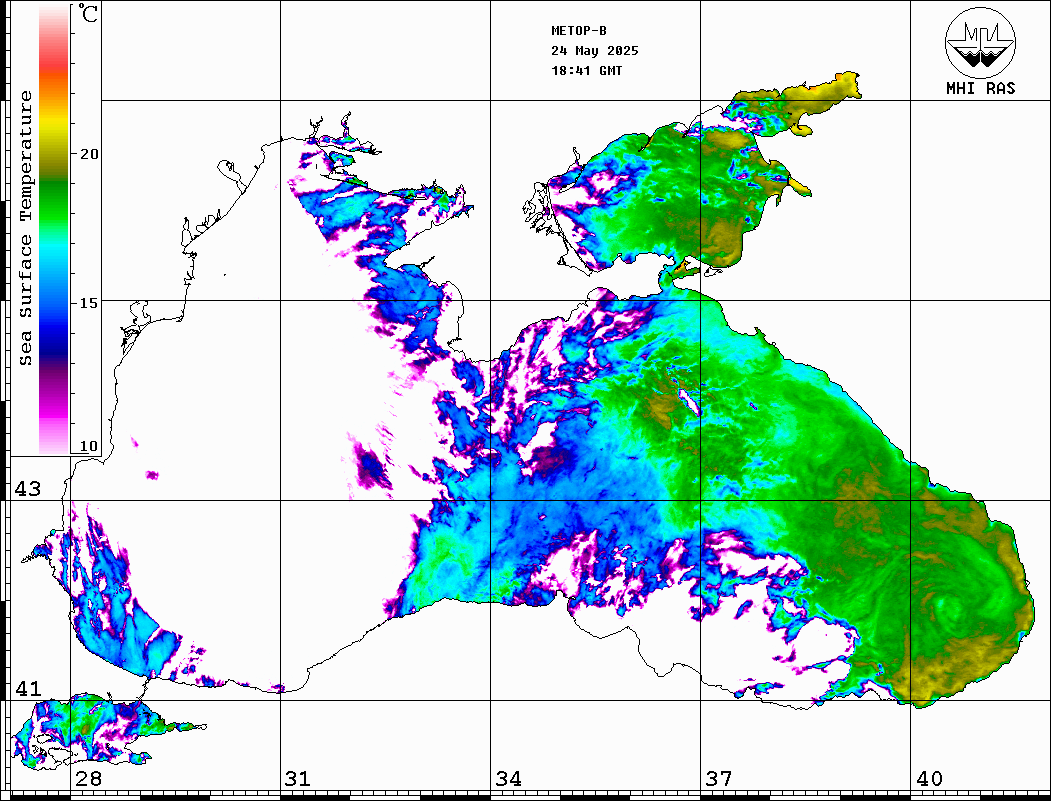Click longitude label '31'

point(298,779)
